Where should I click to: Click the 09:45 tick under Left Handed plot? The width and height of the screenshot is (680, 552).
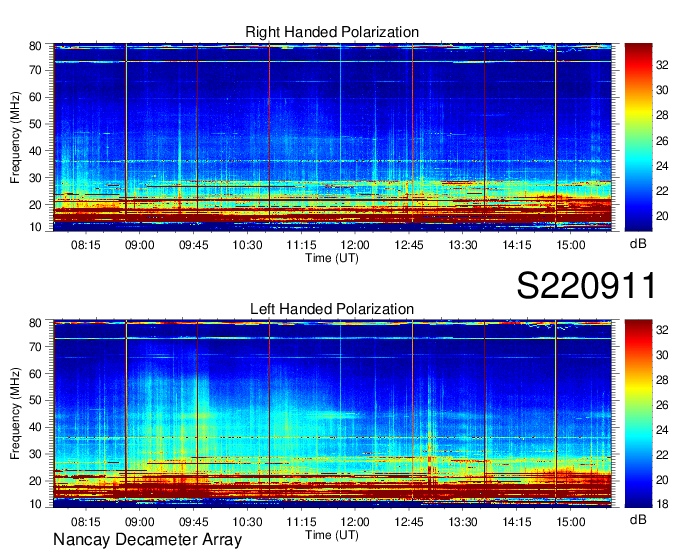tap(193, 522)
